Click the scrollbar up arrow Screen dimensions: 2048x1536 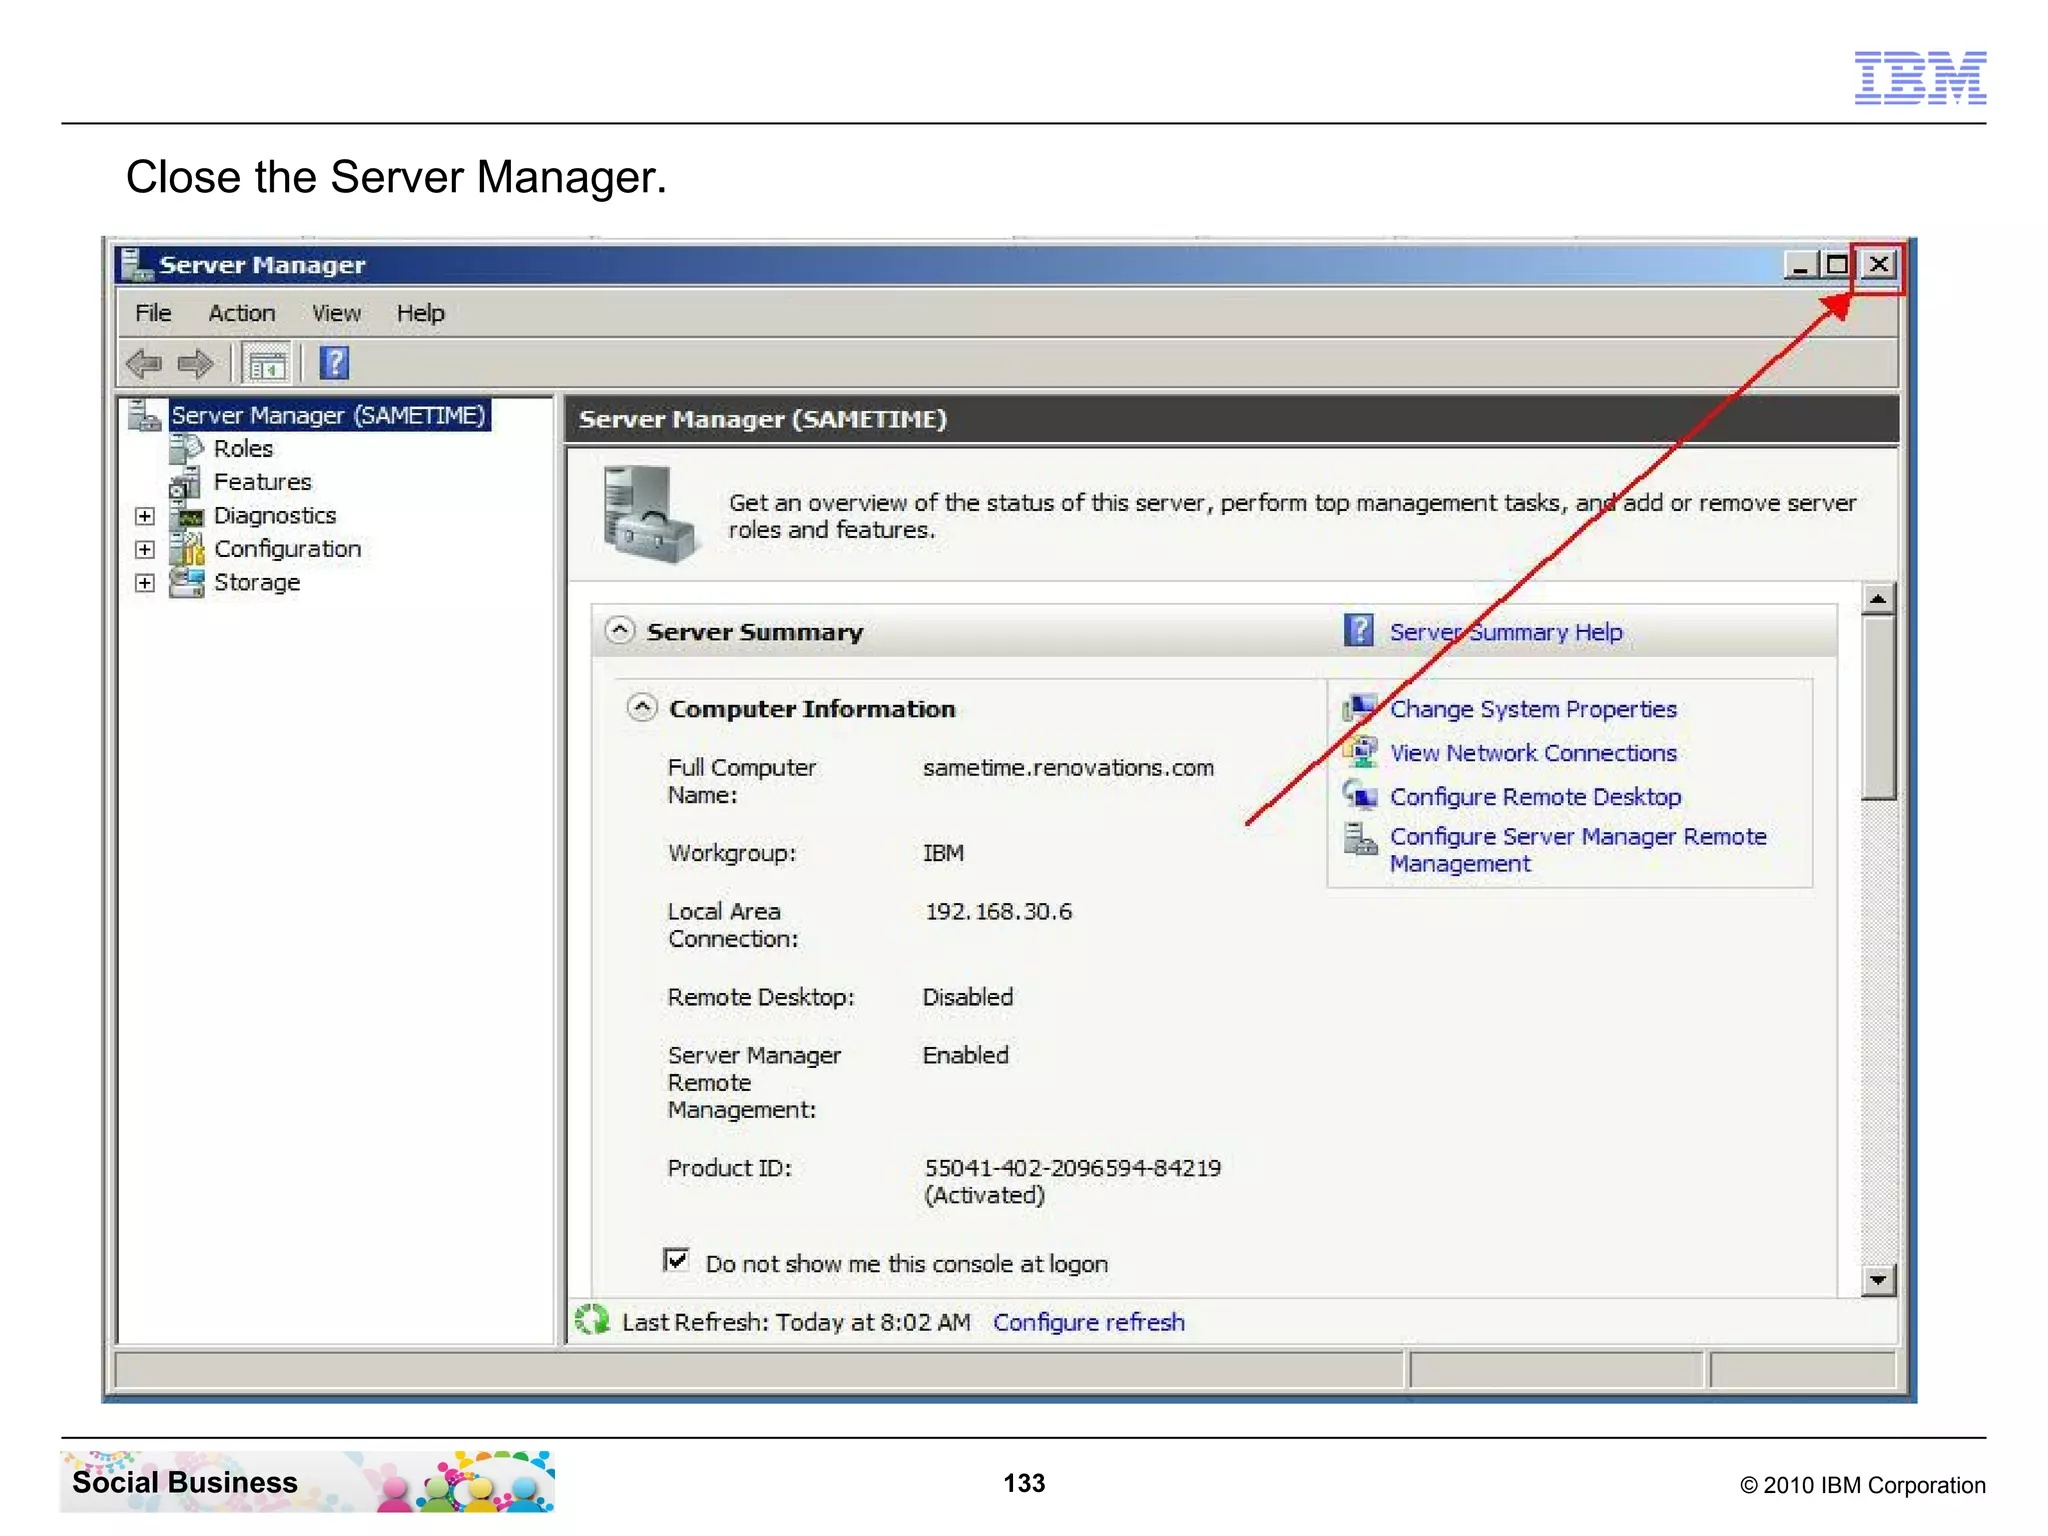click(x=1878, y=599)
